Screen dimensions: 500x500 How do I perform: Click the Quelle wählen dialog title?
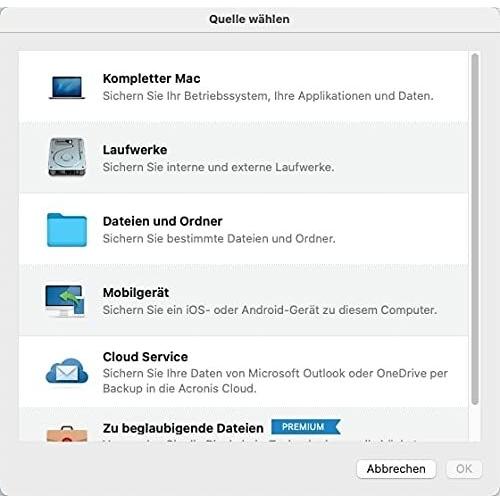click(249, 19)
